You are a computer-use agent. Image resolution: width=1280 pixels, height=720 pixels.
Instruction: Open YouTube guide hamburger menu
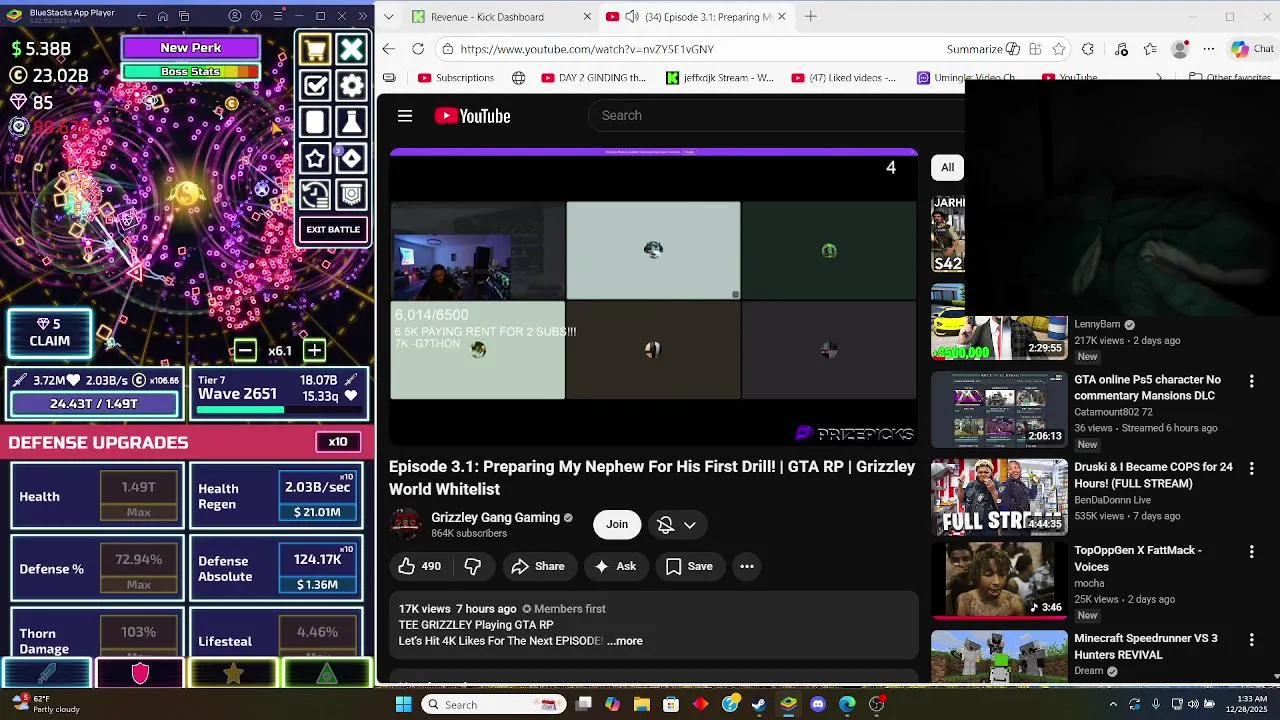coord(405,116)
